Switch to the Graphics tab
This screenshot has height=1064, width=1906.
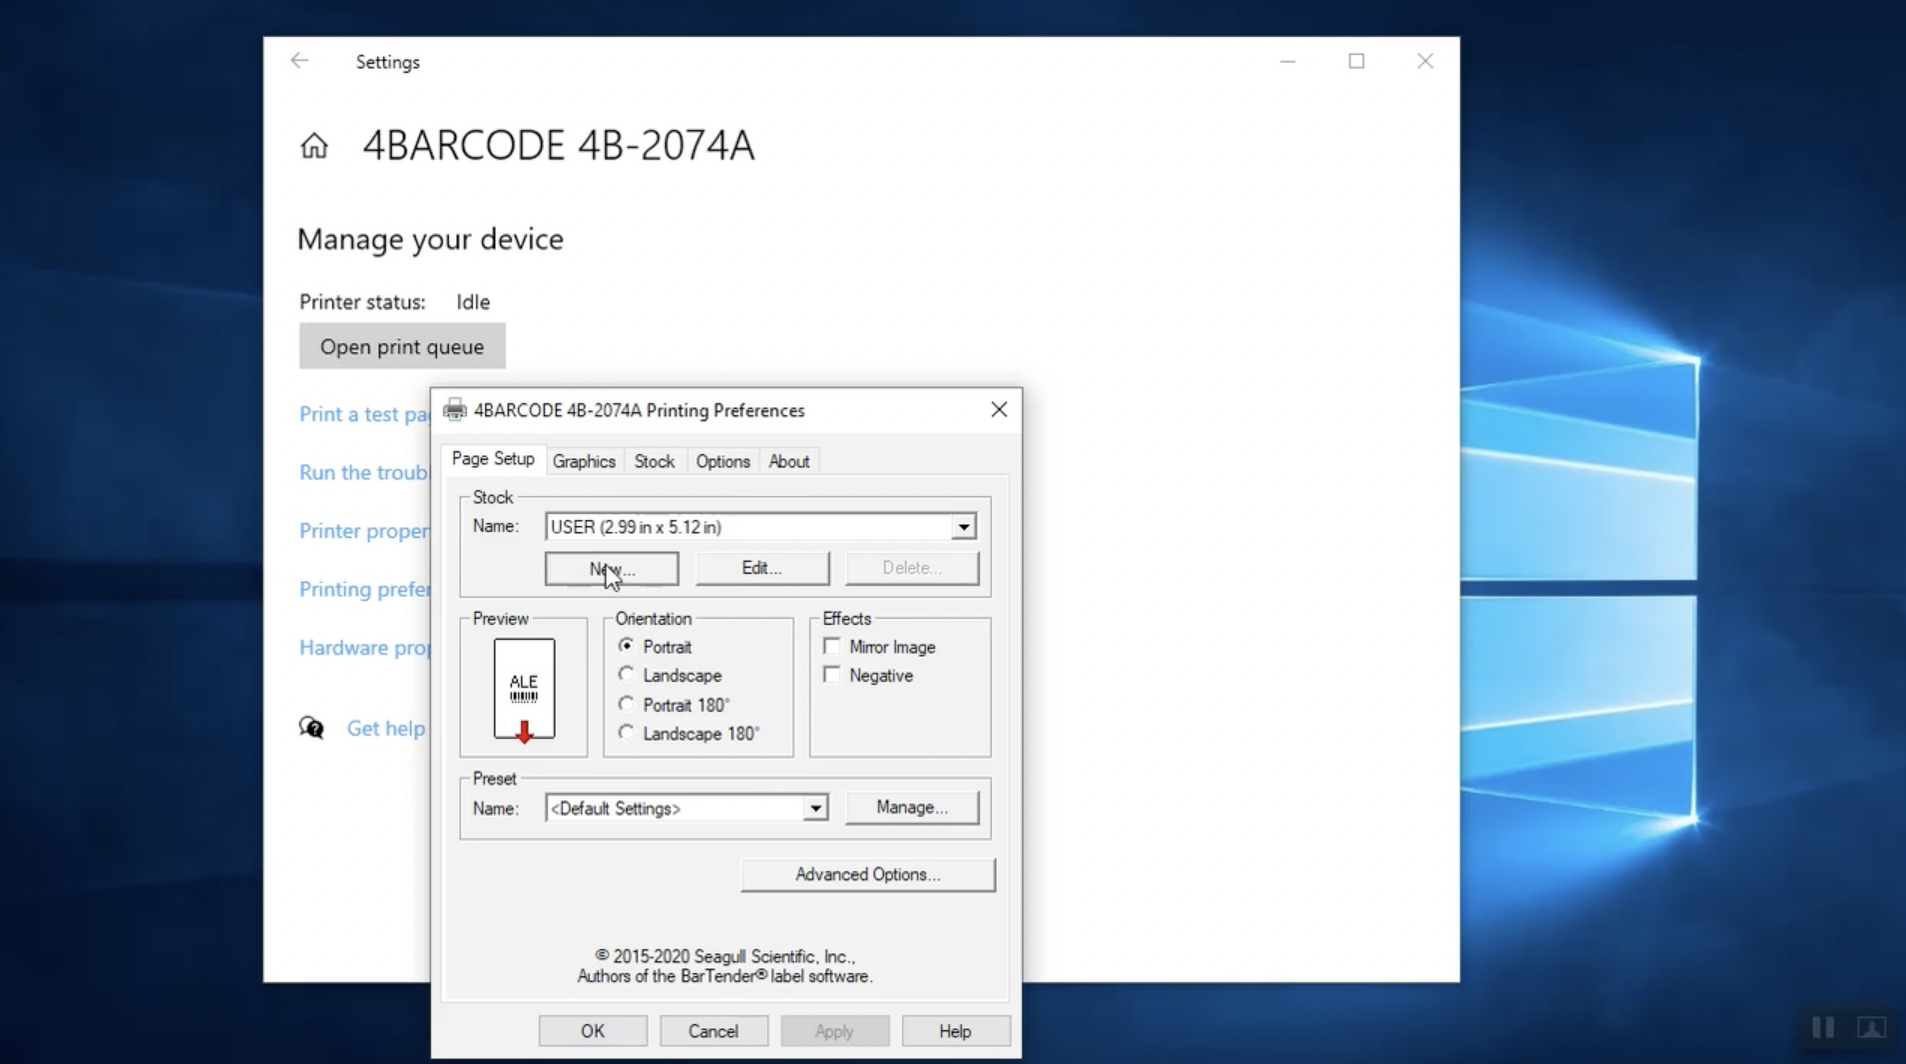584,461
